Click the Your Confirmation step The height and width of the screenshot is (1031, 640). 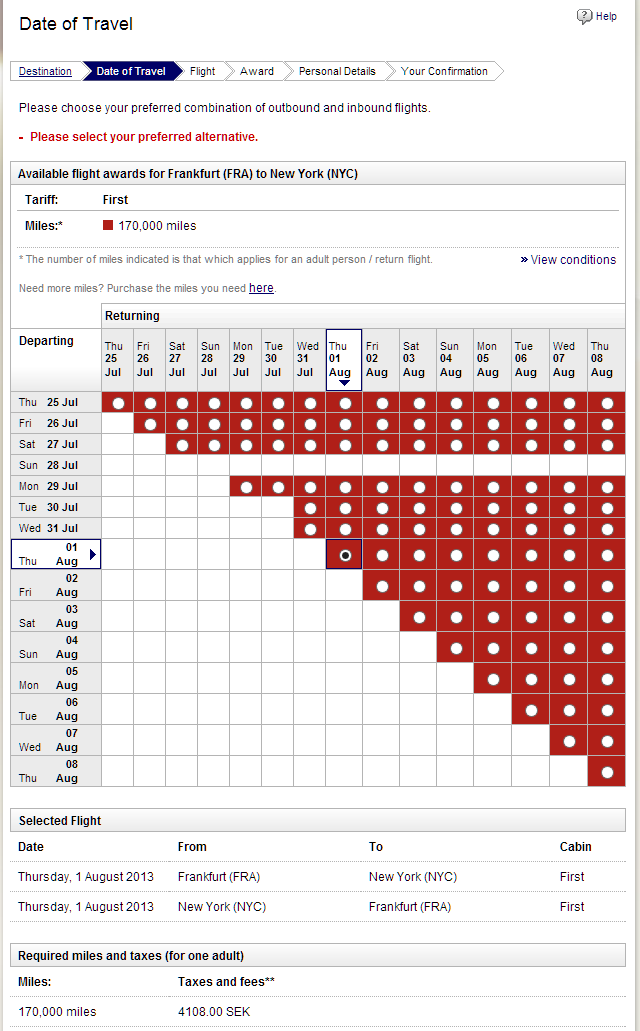(x=444, y=71)
